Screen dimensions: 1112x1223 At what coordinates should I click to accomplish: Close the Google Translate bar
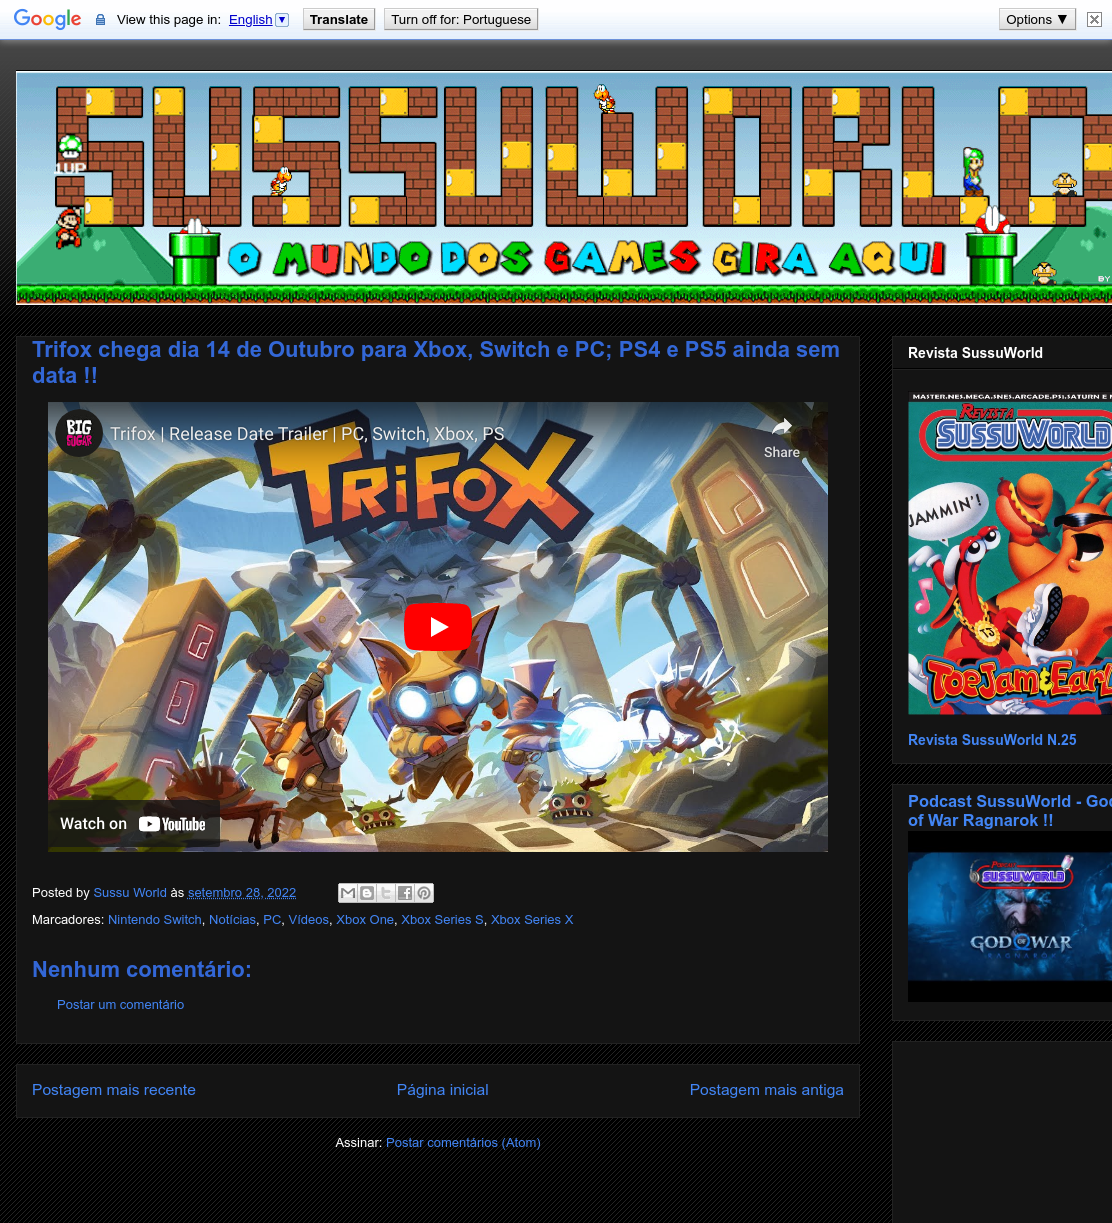(x=1094, y=19)
